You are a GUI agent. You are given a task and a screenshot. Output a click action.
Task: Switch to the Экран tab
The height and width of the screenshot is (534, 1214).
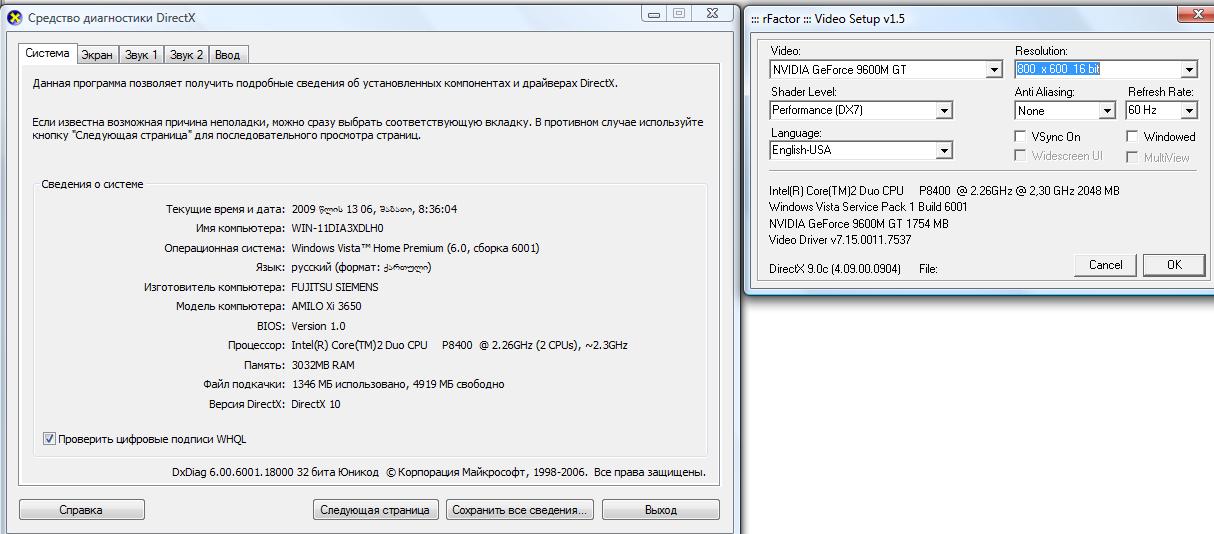97,55
